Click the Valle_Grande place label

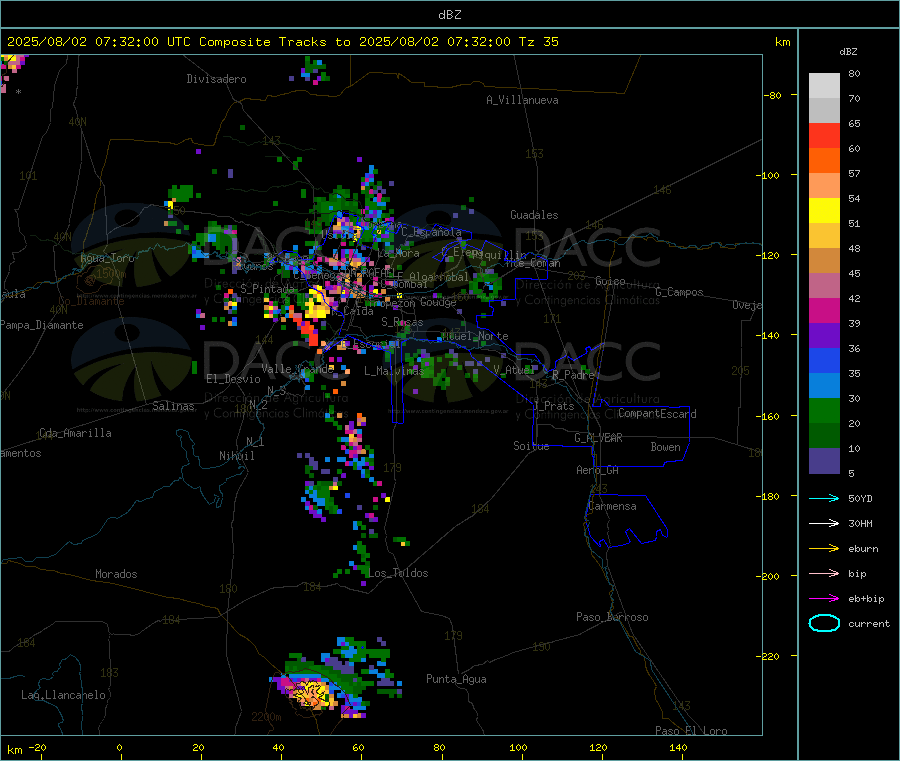click(x=298, y=370)
